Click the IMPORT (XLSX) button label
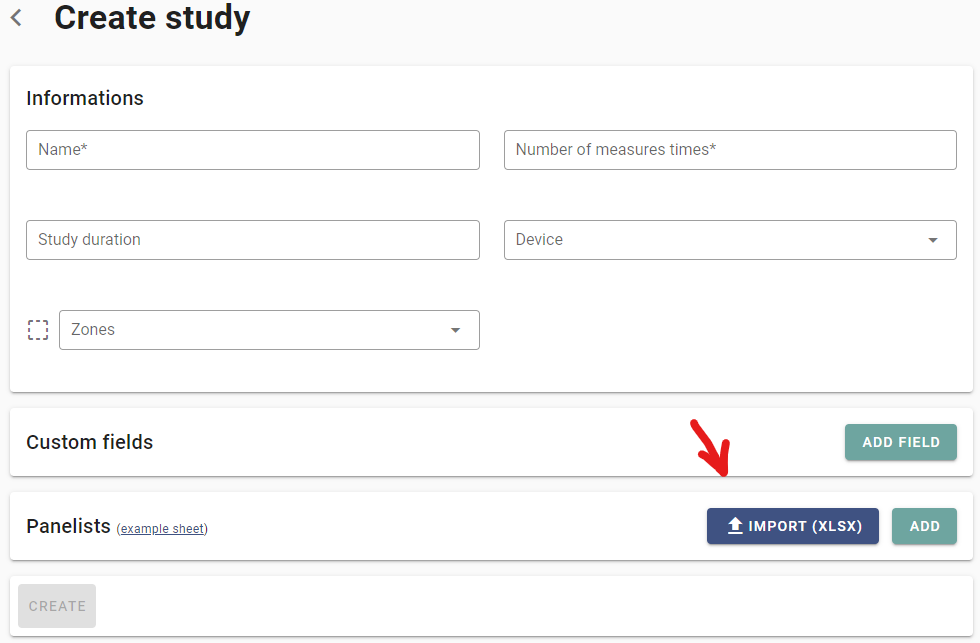The width and height of the screenshot is (980, 643). (x=804, y=526)
